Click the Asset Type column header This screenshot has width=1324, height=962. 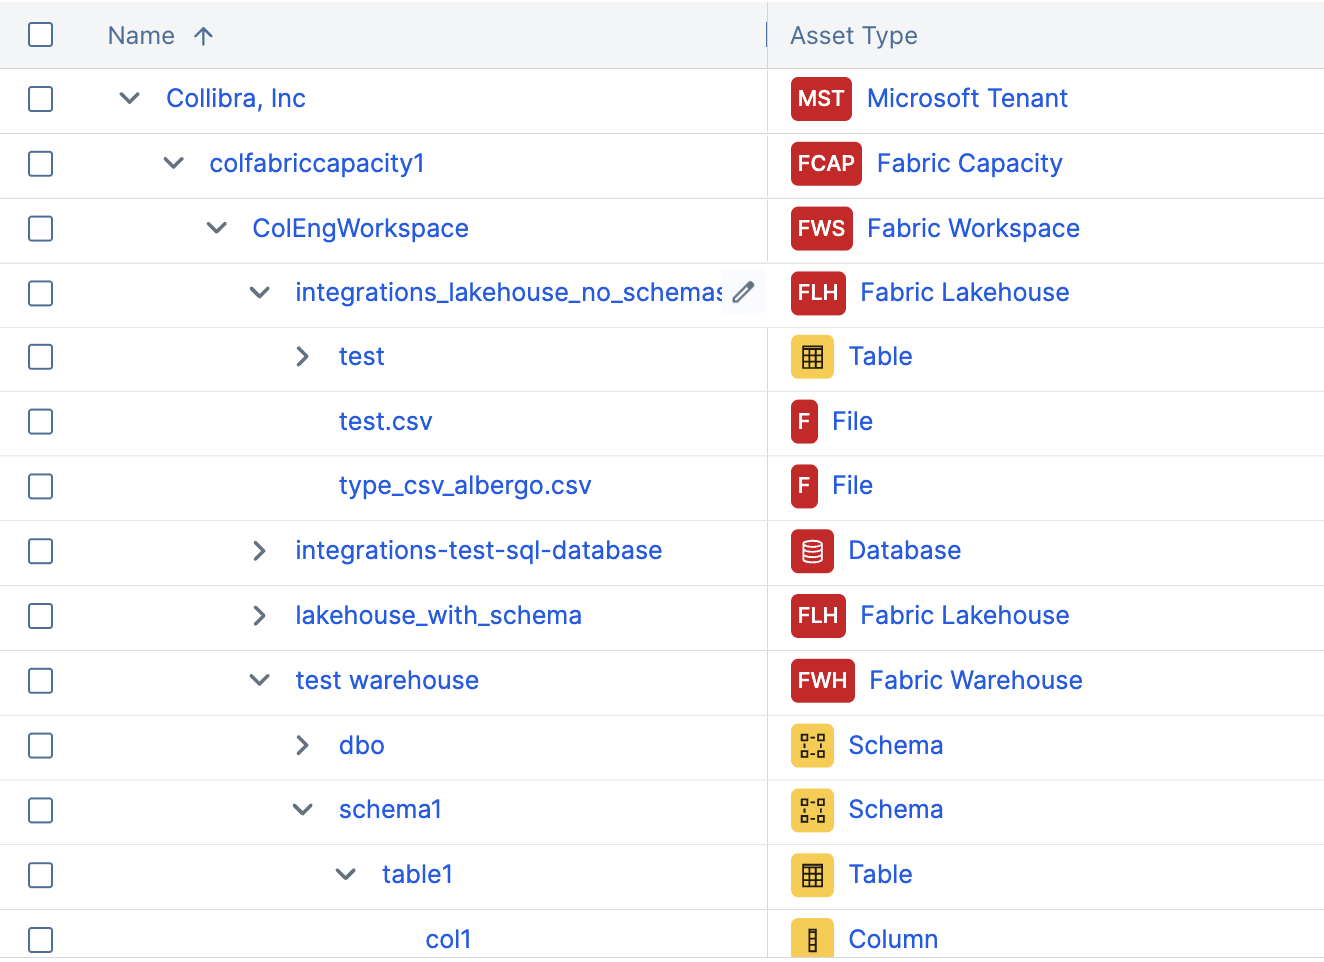tap(853, 36)
